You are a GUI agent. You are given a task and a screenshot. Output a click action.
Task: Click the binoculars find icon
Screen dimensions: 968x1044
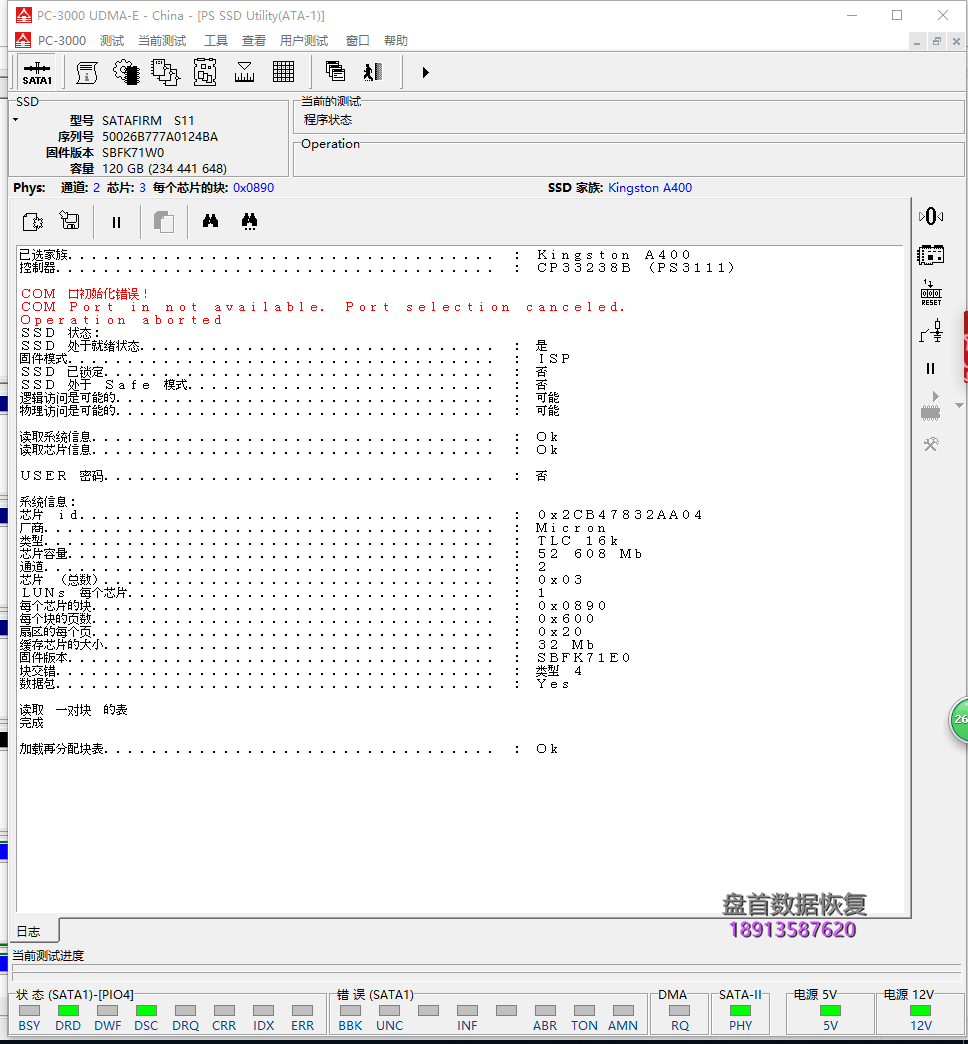210,220
